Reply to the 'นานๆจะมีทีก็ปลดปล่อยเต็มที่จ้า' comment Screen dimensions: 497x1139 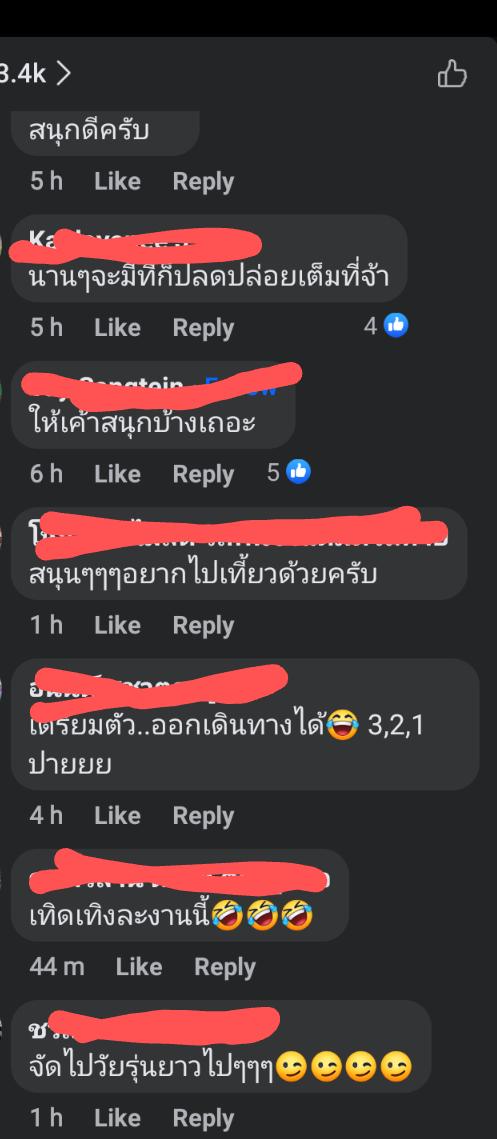coord(203,328)
